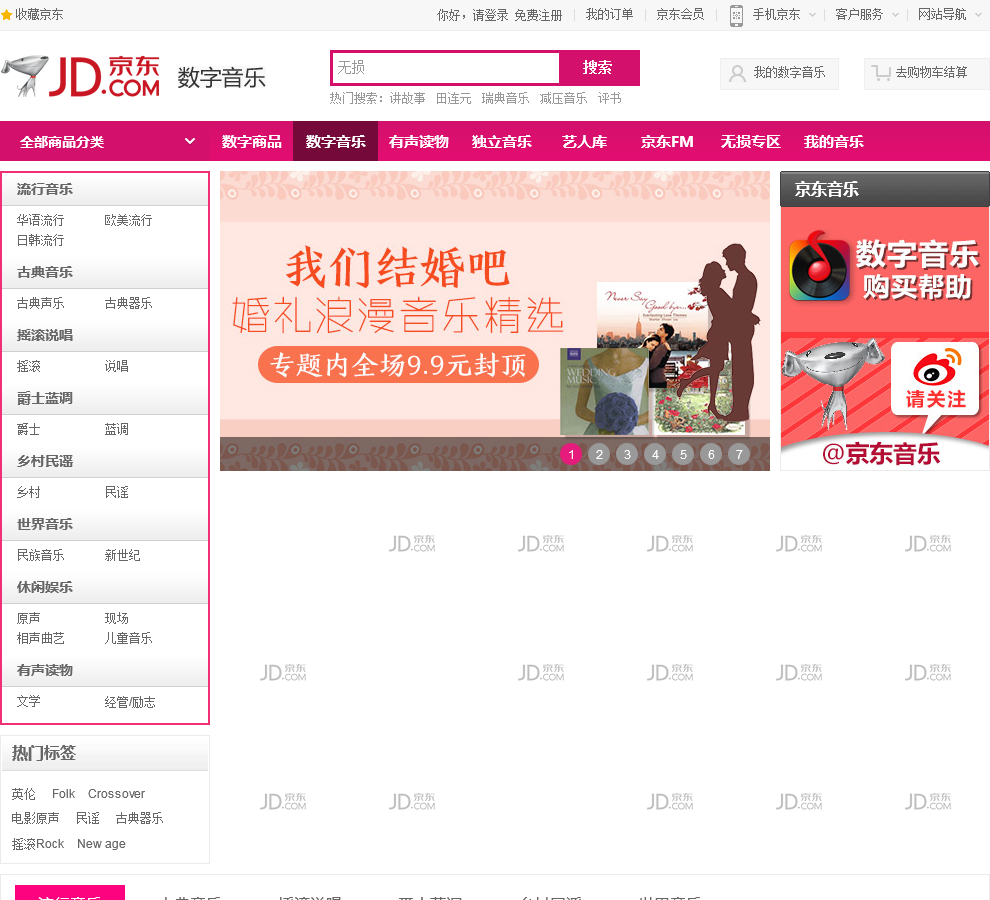Click the 搜索 search button
Image resolution: width=990 pixels, height=900 pixels.
click(x=599, y=68)
